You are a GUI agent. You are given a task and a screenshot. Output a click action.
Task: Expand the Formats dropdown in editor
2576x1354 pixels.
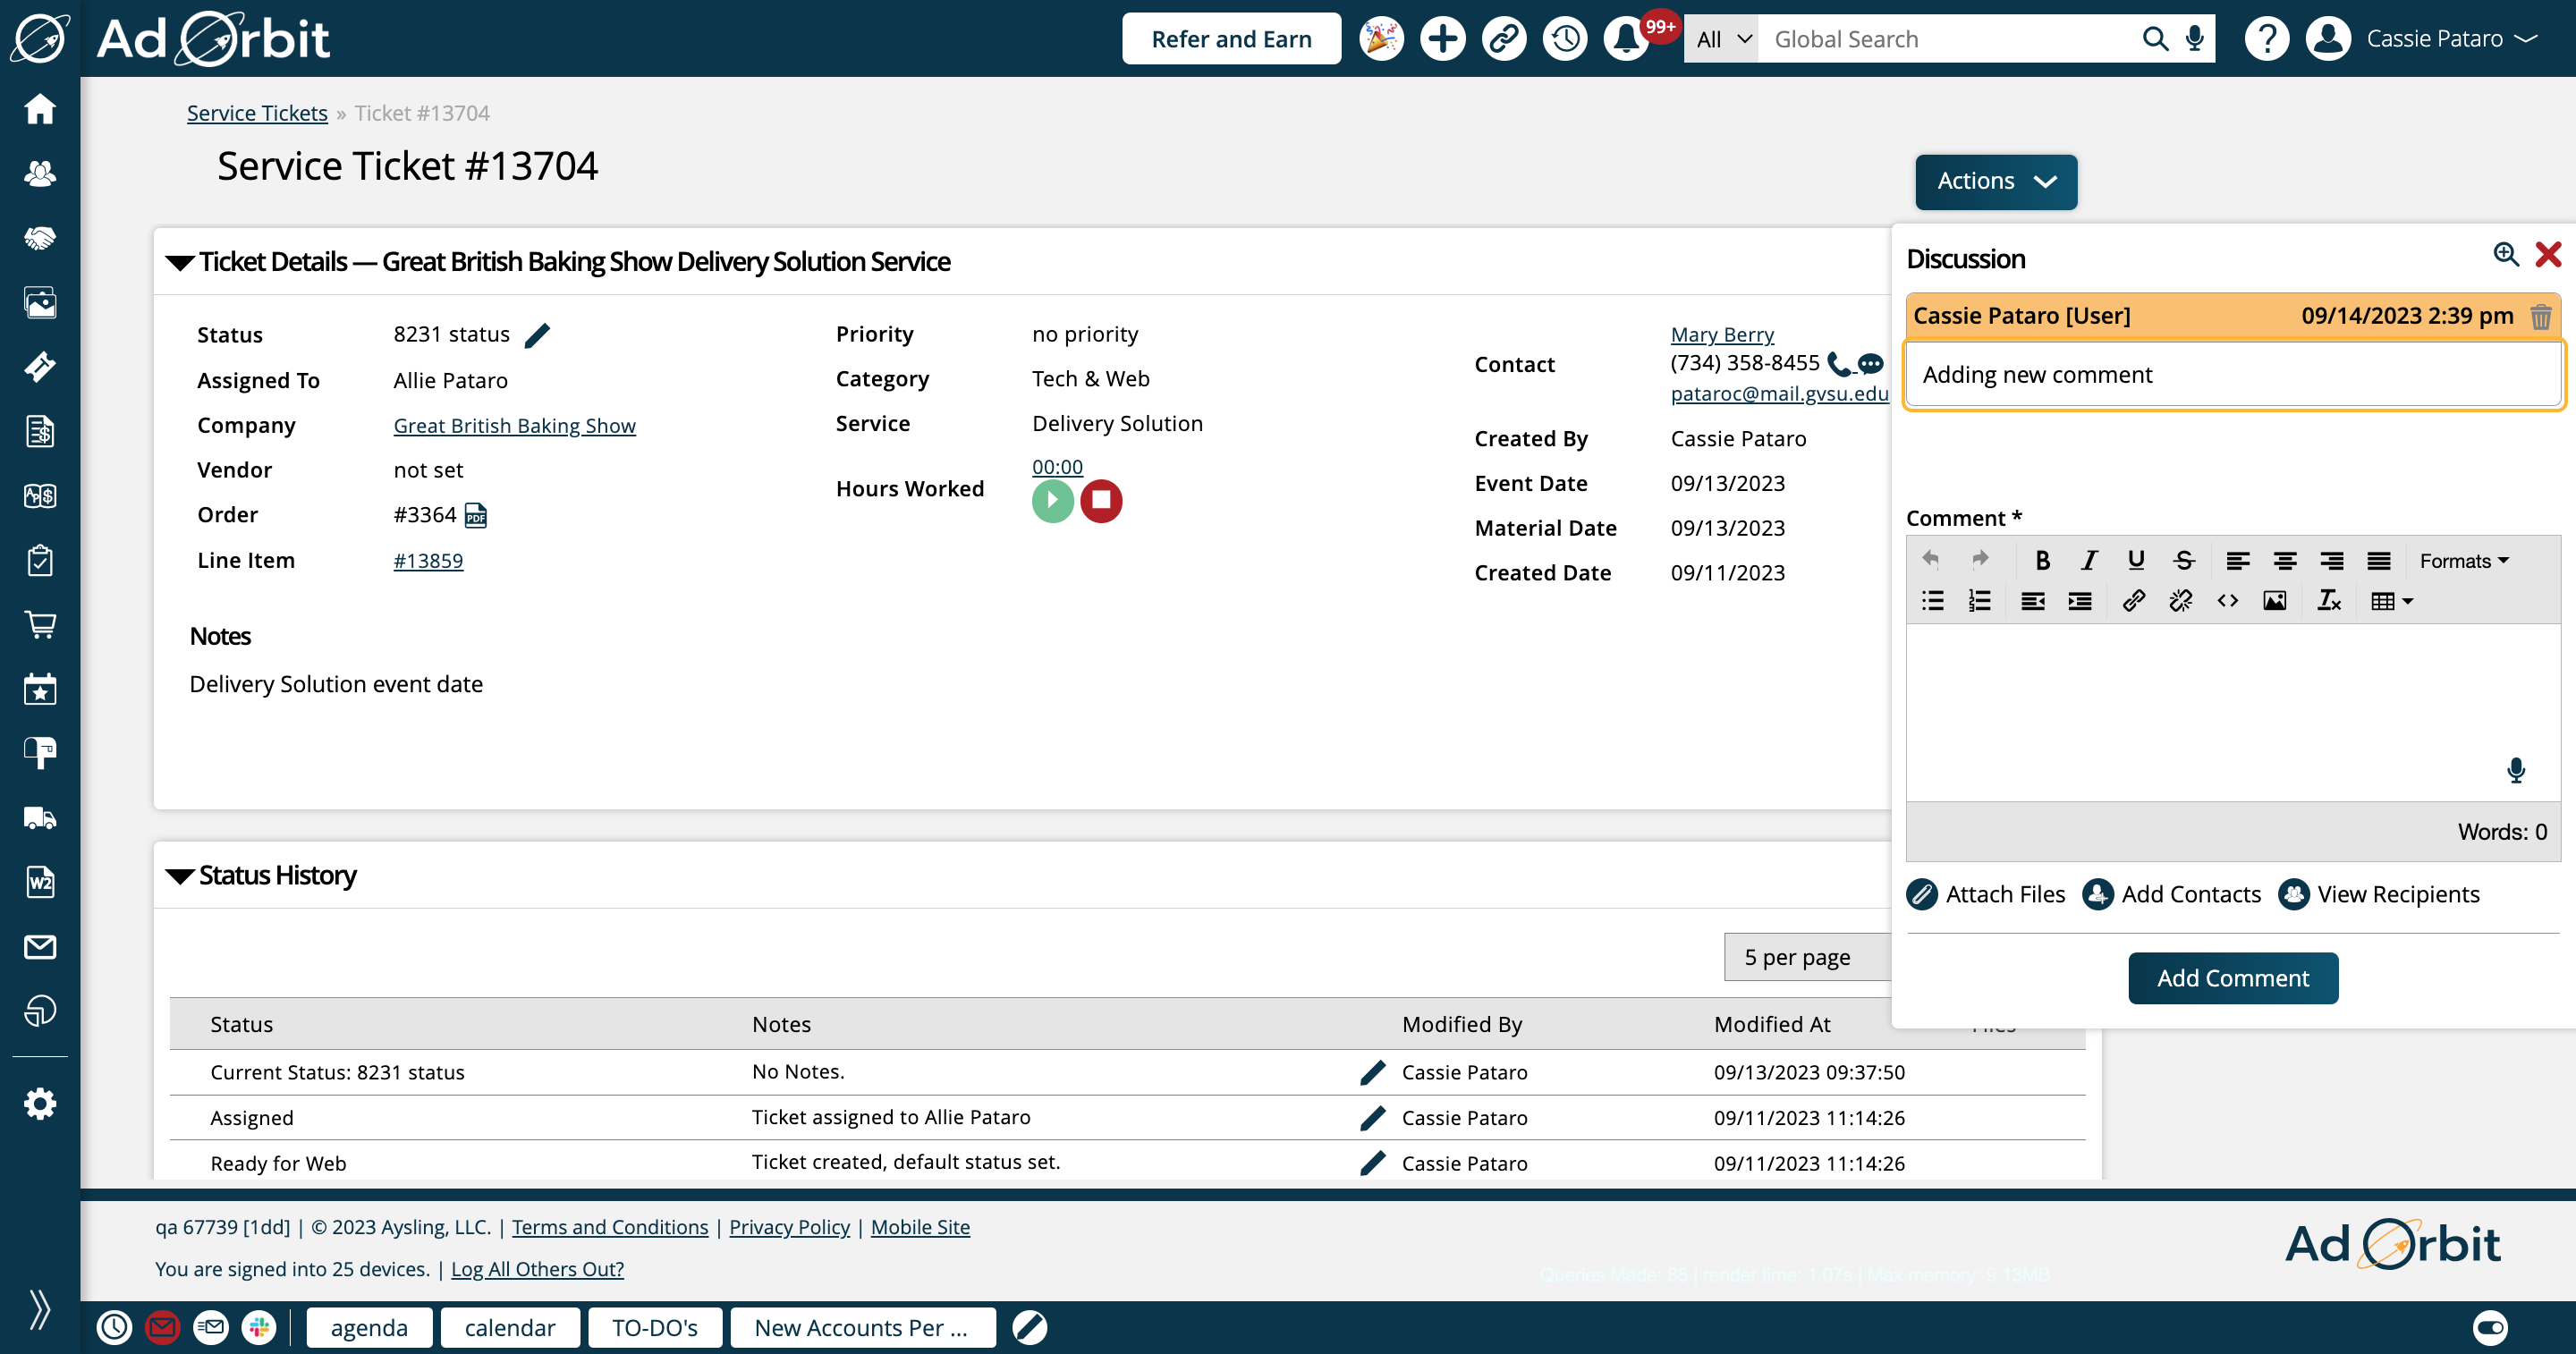tap(2463, 561)
